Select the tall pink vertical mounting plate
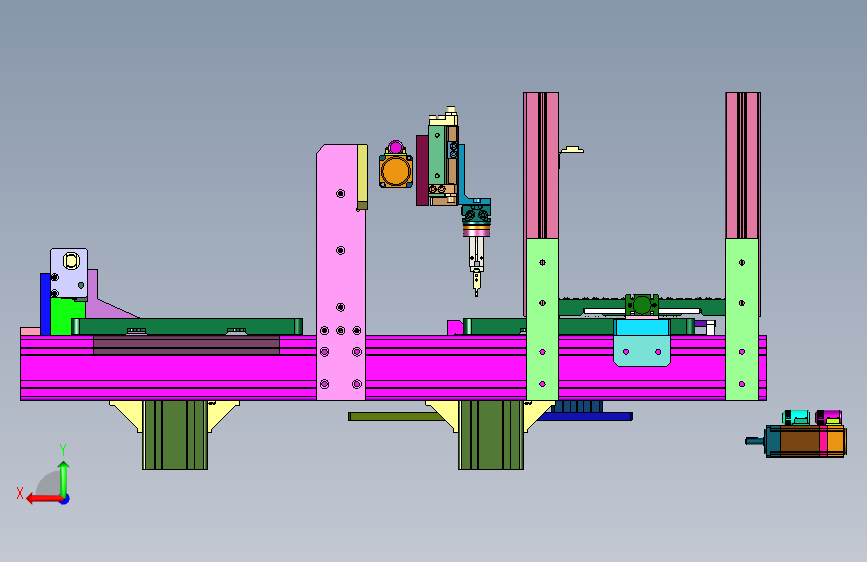Image resolution: width=867 pixels, height=562 pixels. tap(341, 272)
